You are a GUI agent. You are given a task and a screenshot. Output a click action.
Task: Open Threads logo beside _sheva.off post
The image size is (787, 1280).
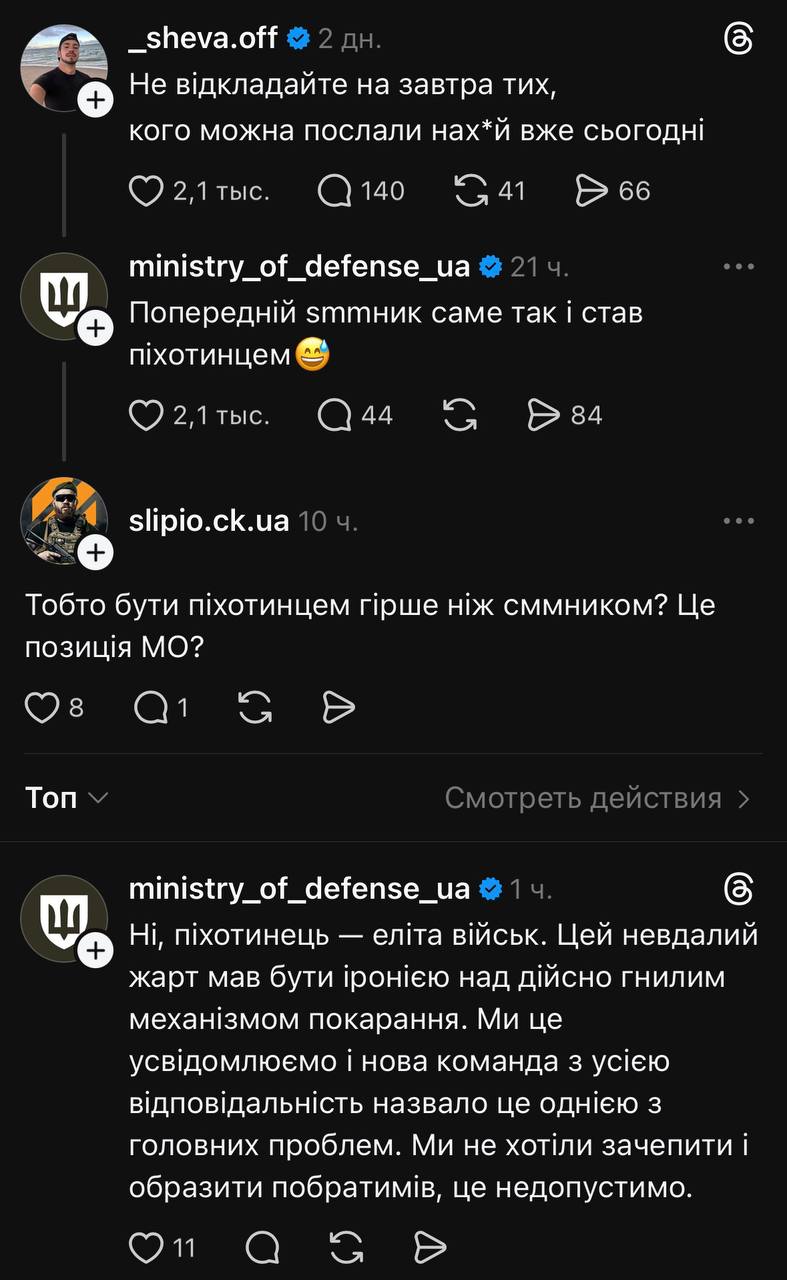pos(738,39)
